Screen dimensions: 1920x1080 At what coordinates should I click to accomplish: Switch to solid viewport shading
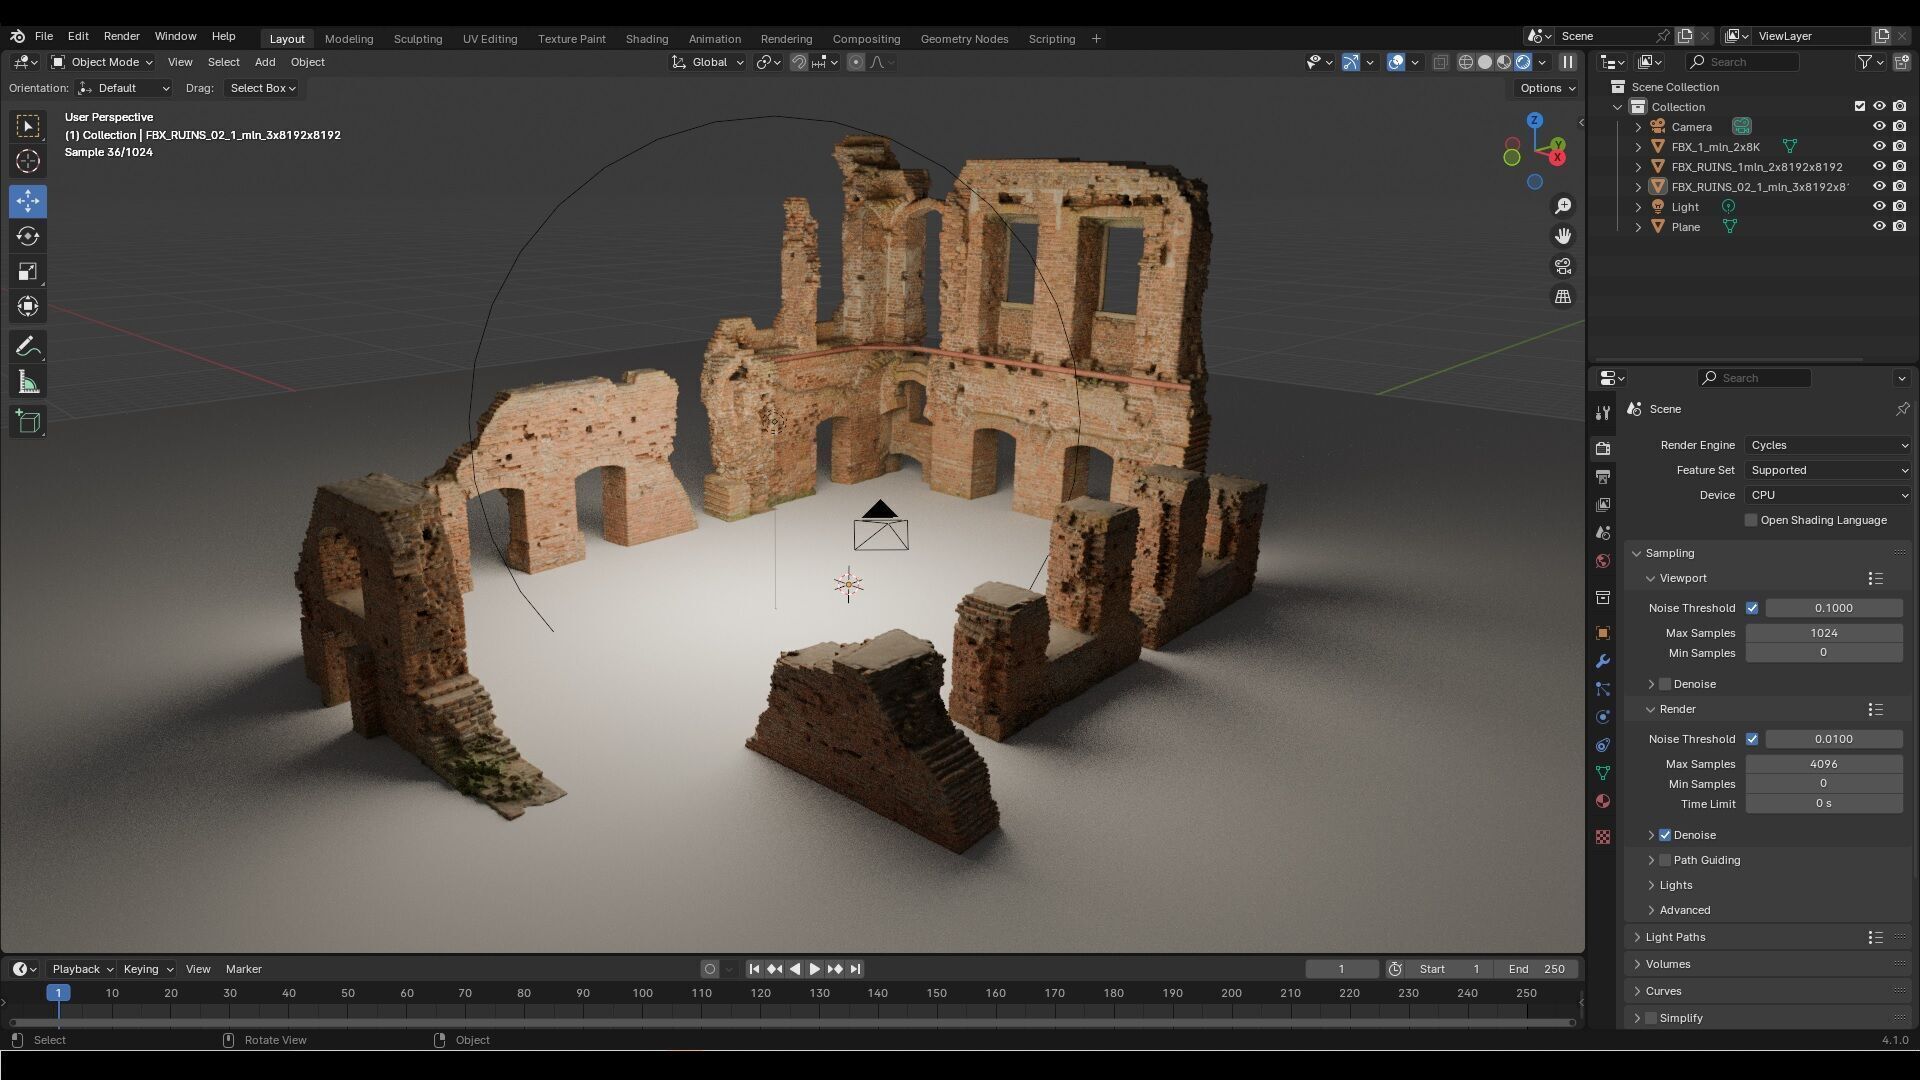coord(1485,62)
